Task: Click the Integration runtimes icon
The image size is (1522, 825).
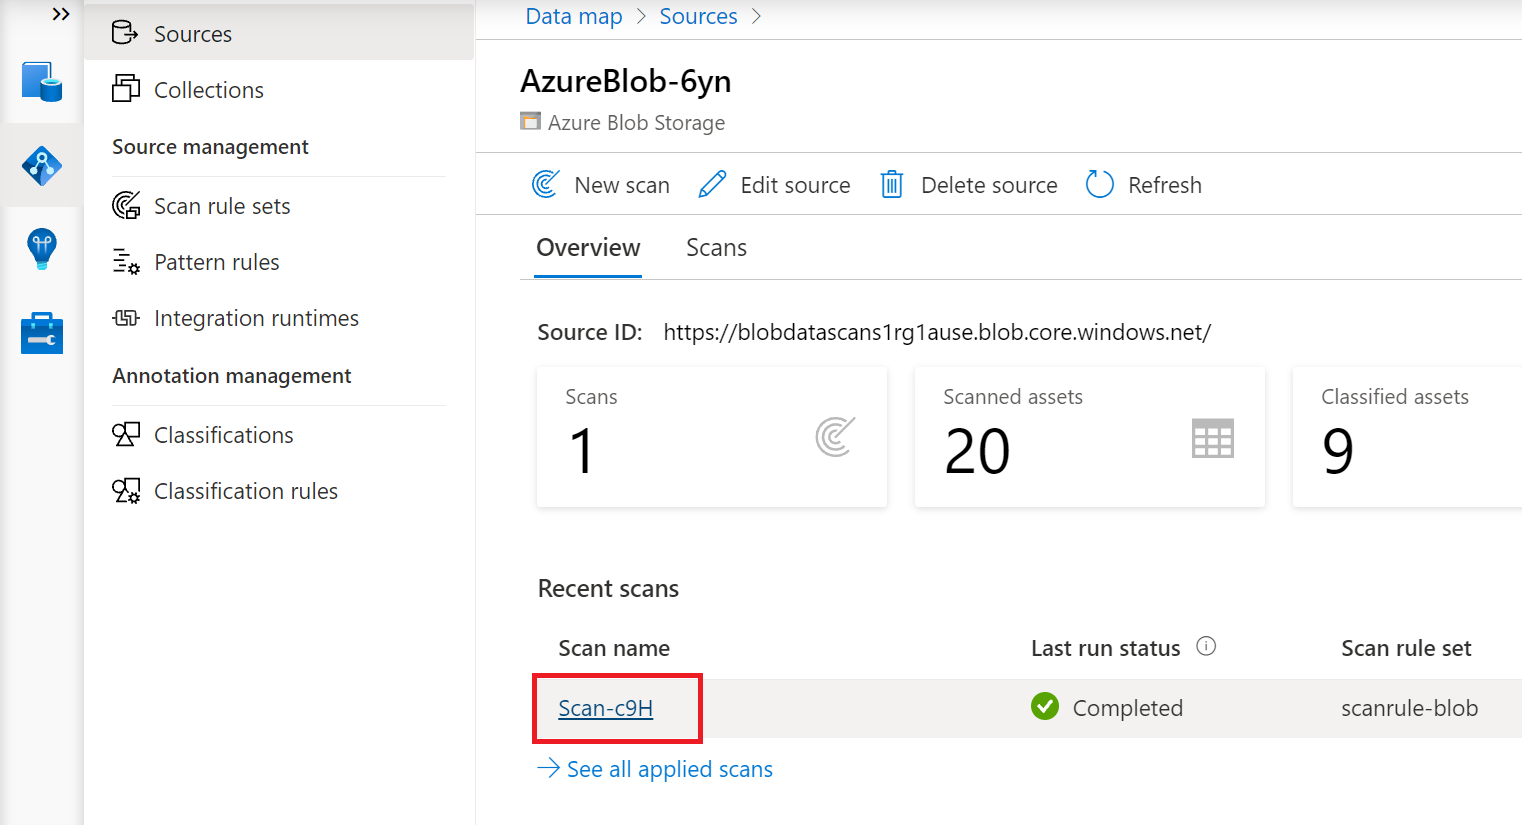Action: pos(127,318)
